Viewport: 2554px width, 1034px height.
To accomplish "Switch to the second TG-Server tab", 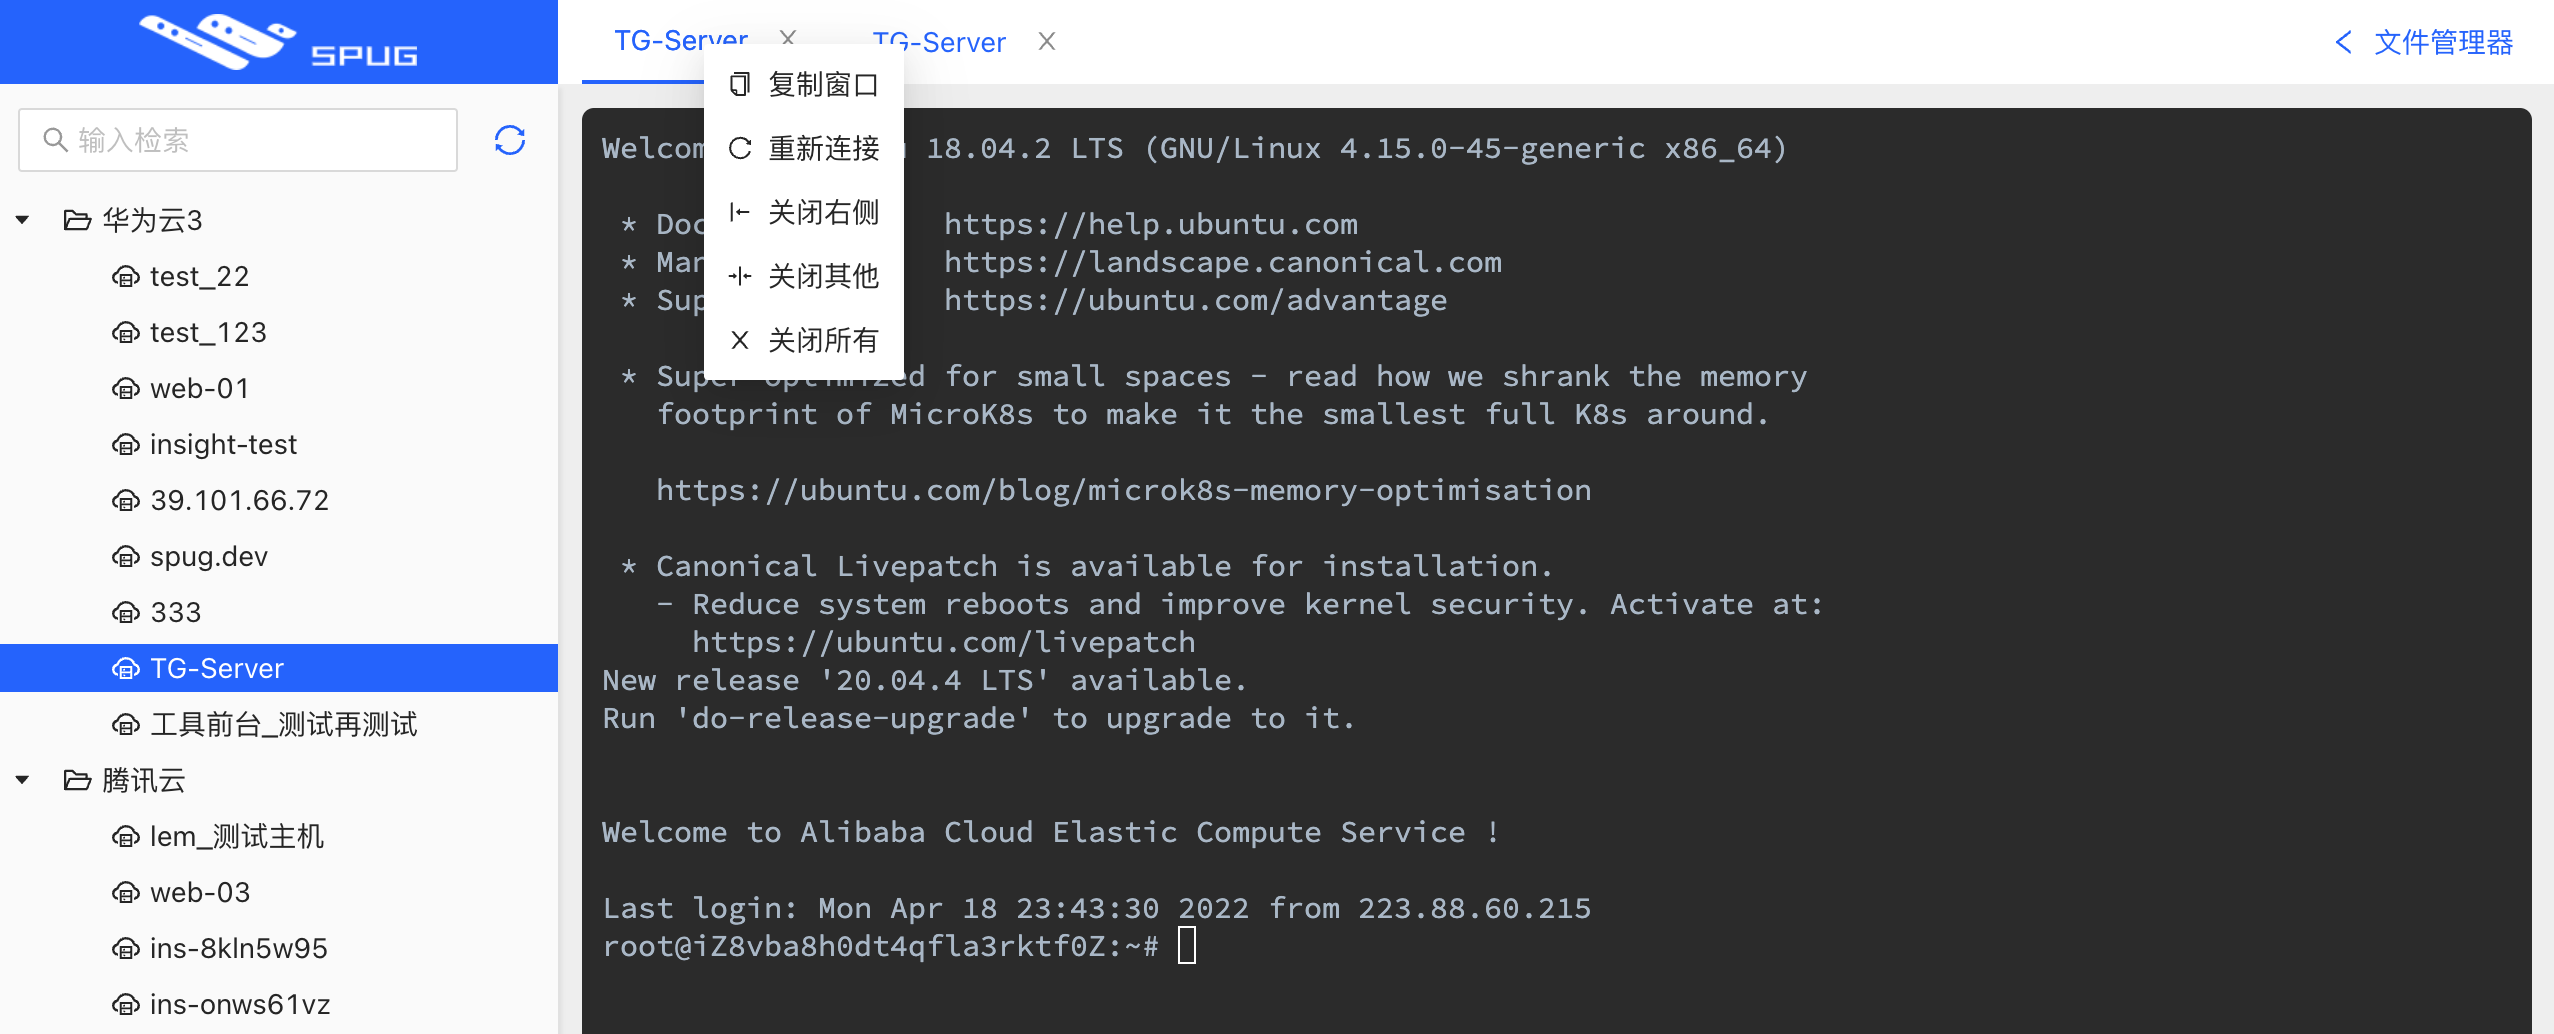I will point(938,41).
